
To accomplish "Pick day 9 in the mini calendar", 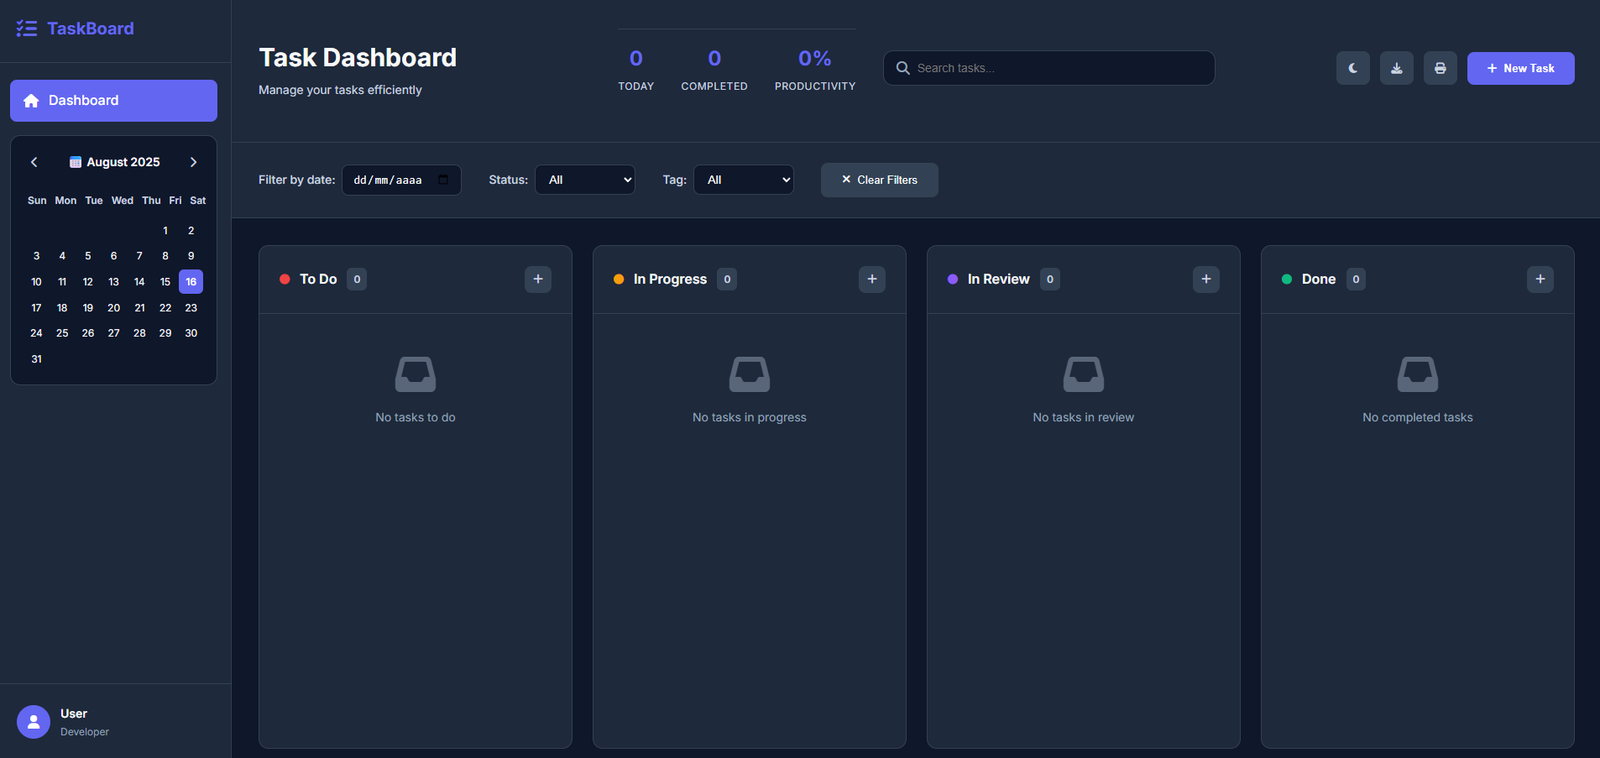I will pyautogui.click(x=191, y=256).
